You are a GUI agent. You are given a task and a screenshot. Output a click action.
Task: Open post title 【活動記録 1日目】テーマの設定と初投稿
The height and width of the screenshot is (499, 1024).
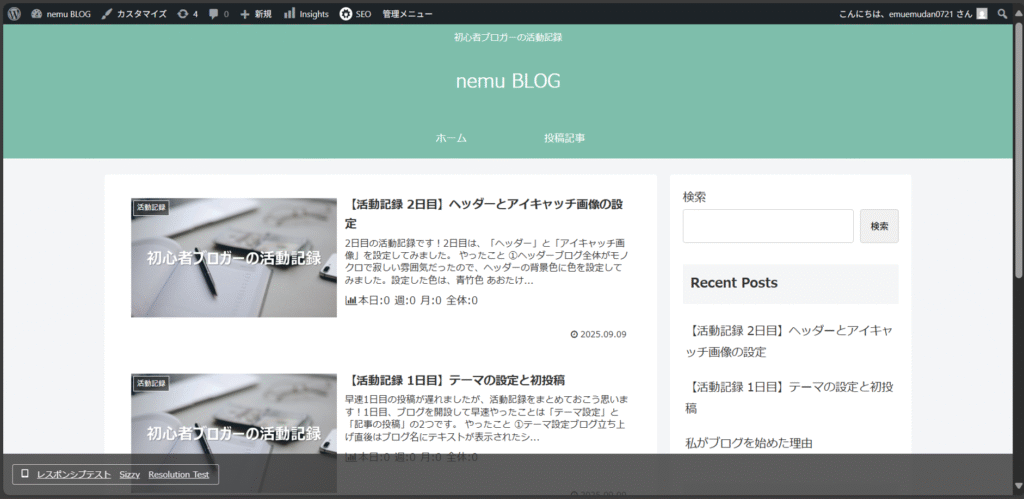point(455,380)
